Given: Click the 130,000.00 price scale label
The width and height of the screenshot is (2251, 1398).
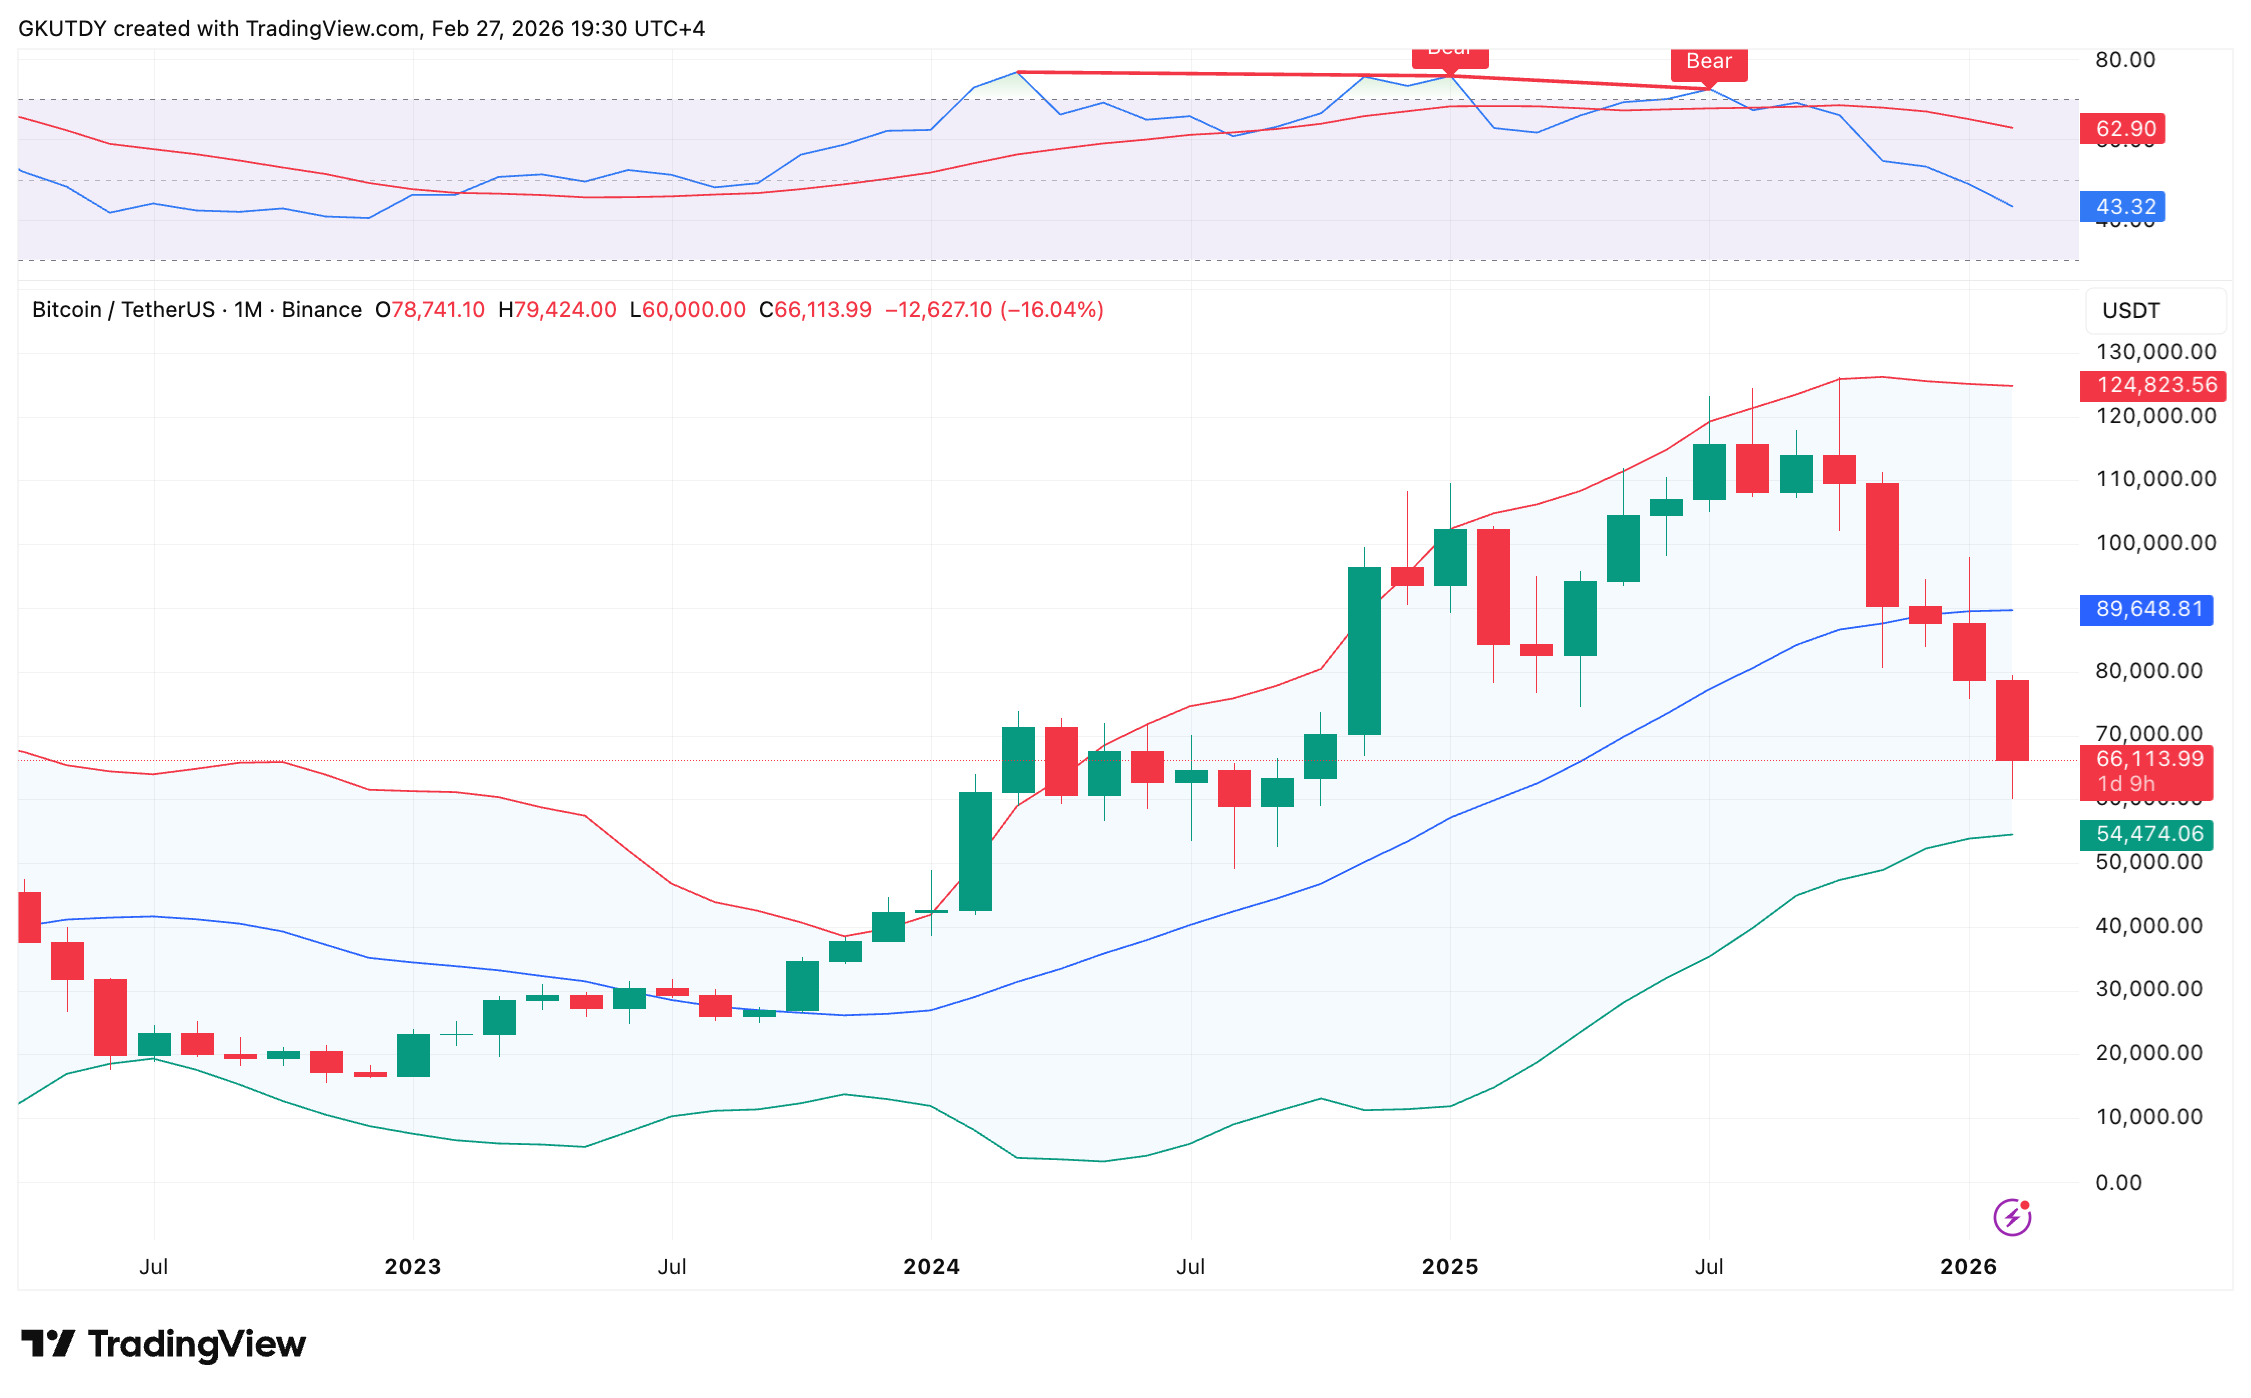Looking at the screenshot, I should pyautogui.click(x=2155, y=352).
